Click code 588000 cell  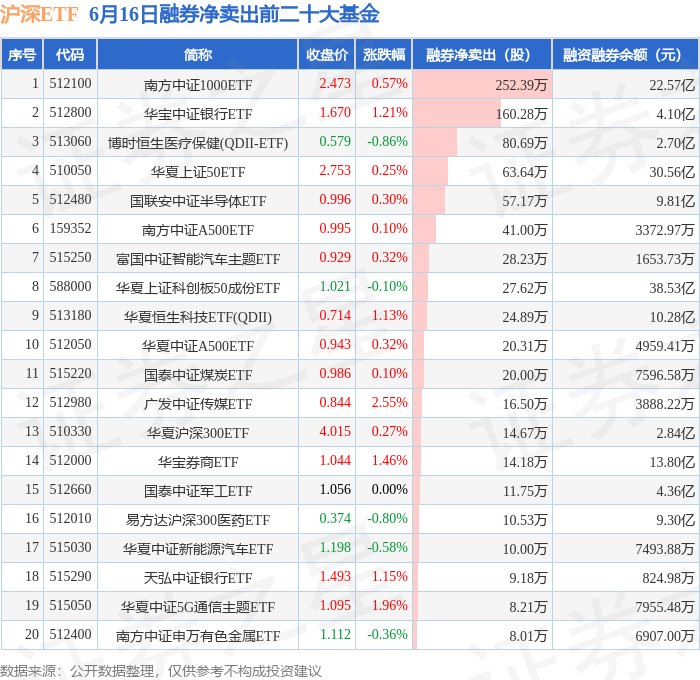click(70, 287)
